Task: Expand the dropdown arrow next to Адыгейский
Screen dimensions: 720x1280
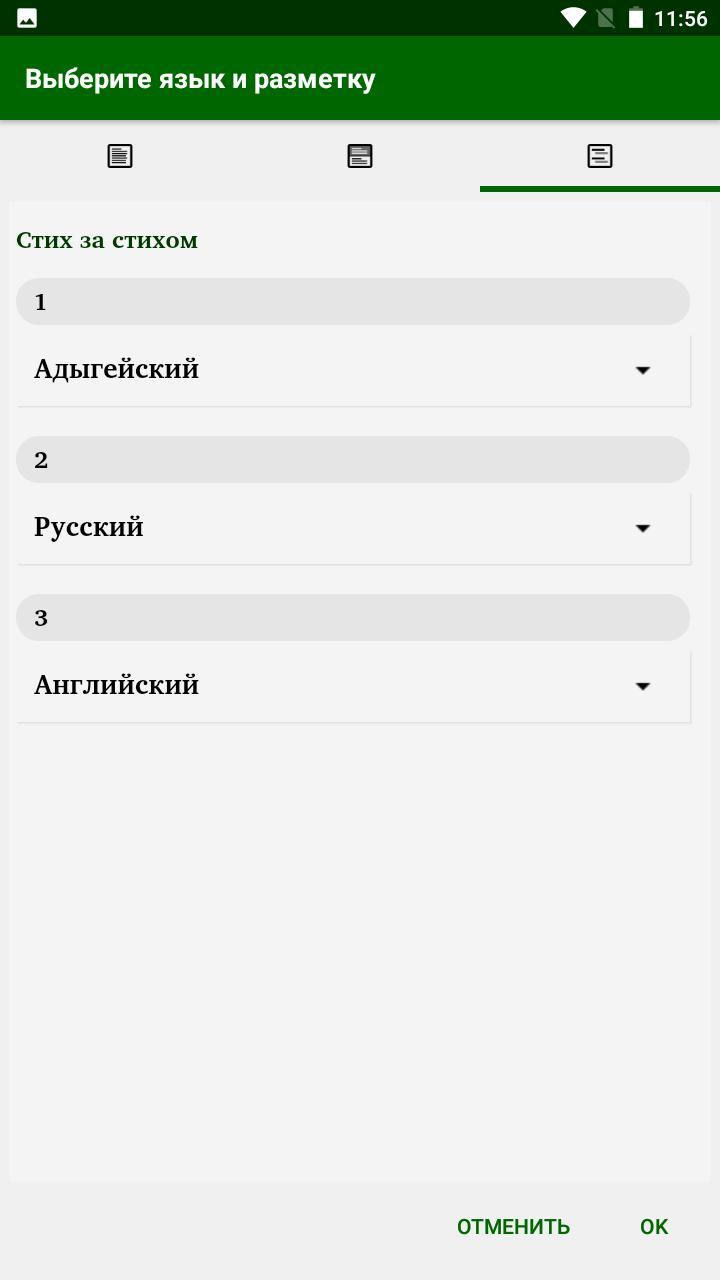Action: (643, 370)
